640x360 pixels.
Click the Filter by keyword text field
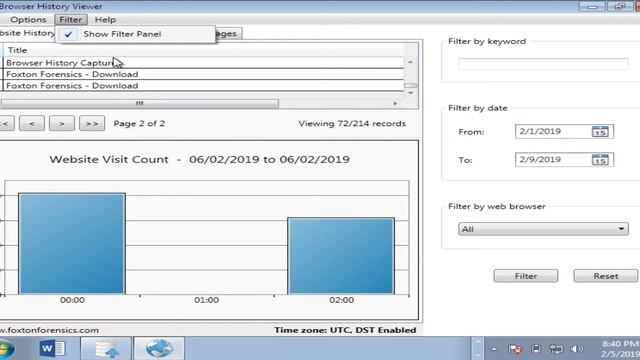point(543,64)
